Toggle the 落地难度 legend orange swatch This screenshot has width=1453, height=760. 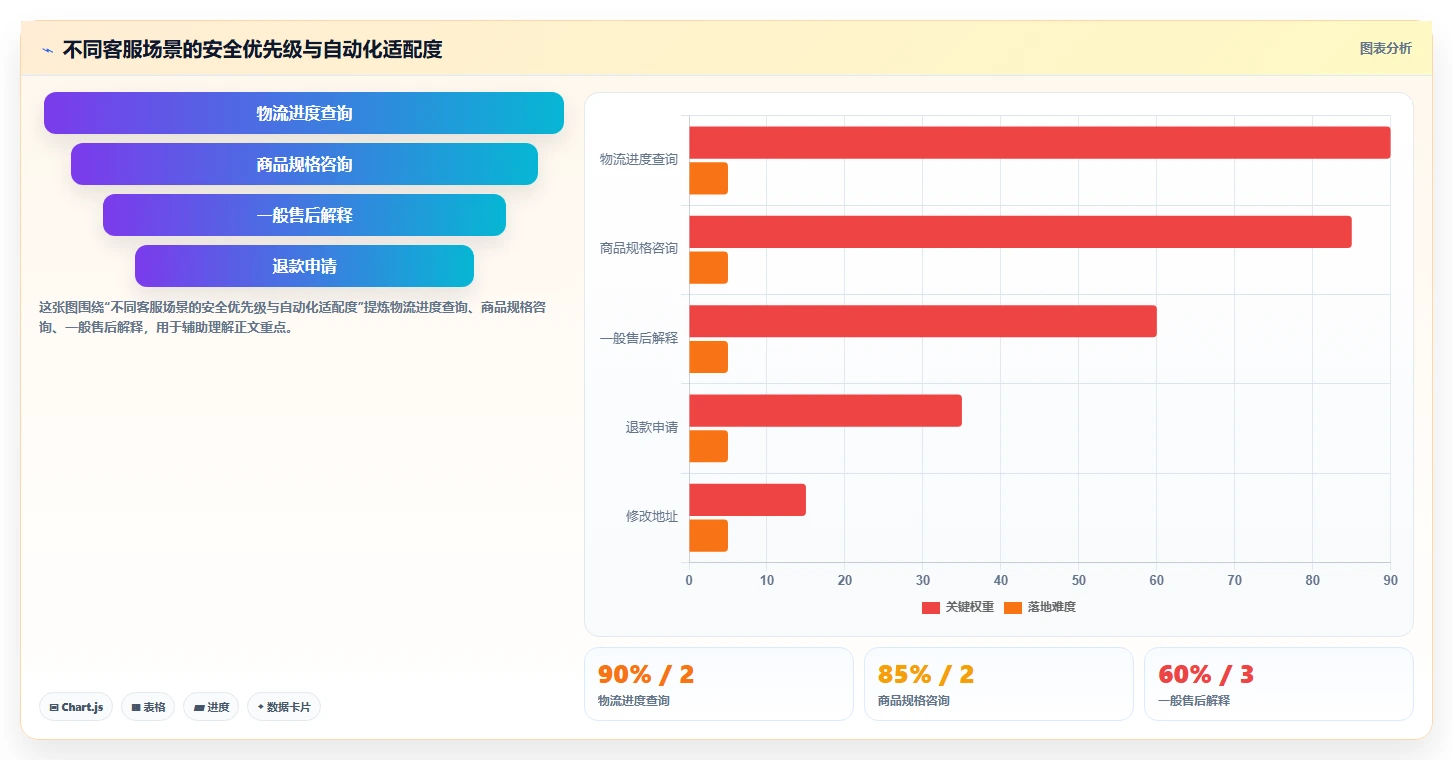pyautogui.click(x=1013, y=608)
